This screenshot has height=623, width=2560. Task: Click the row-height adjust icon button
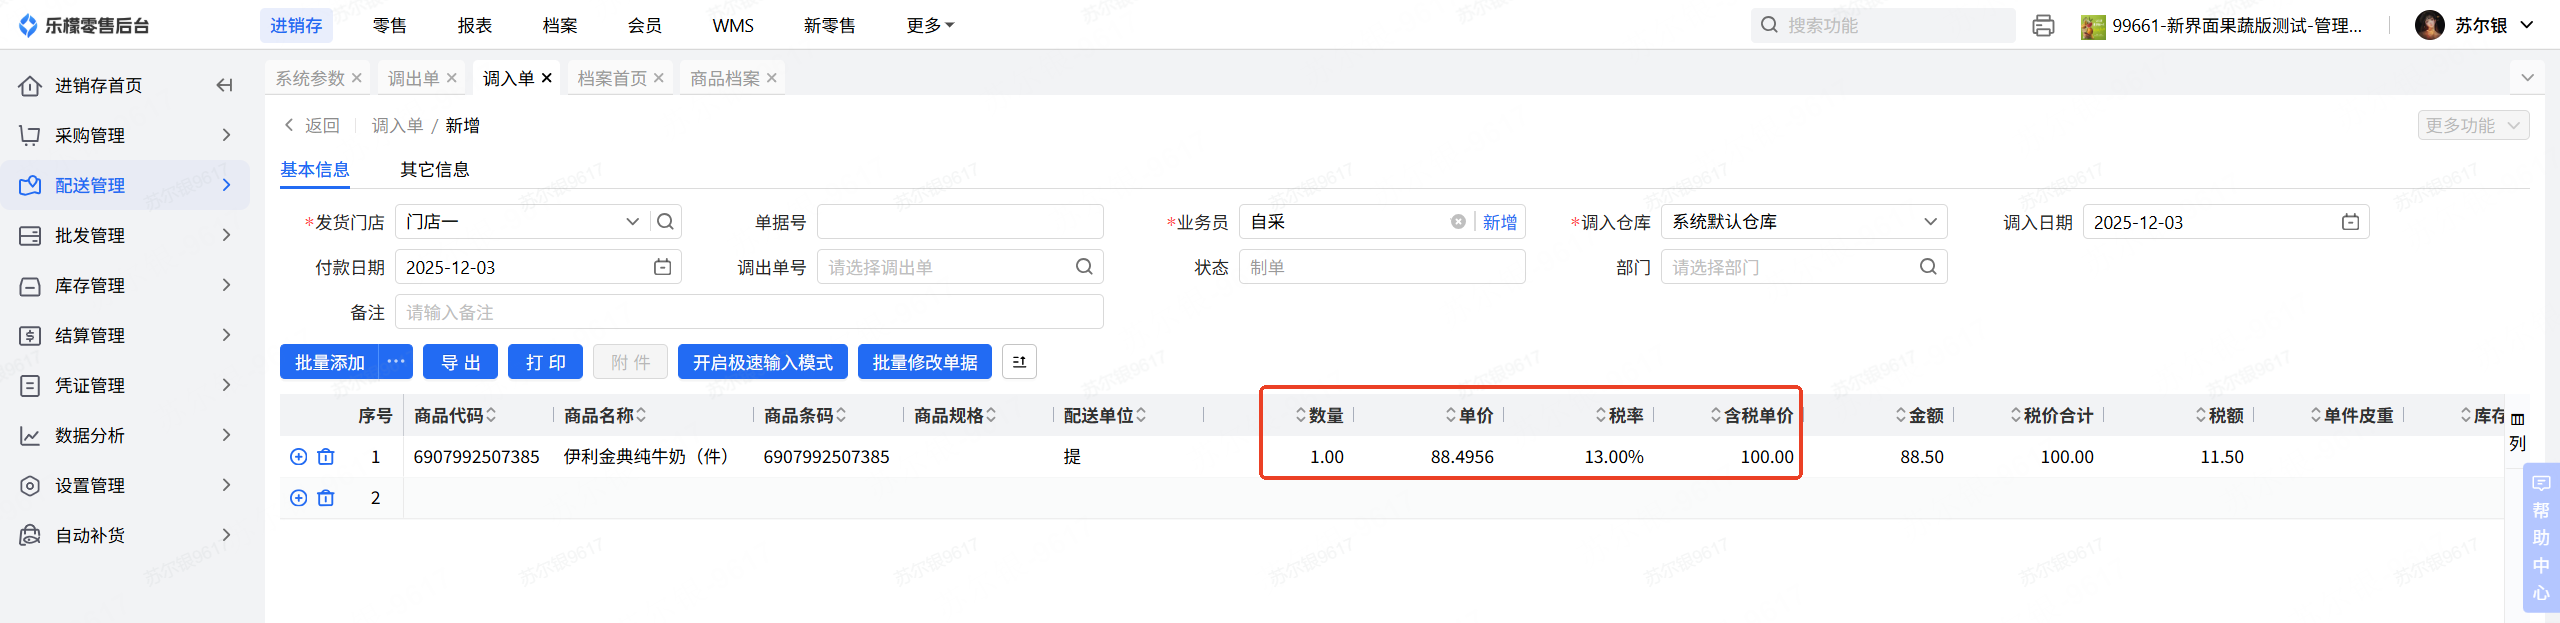[1019, 362]
